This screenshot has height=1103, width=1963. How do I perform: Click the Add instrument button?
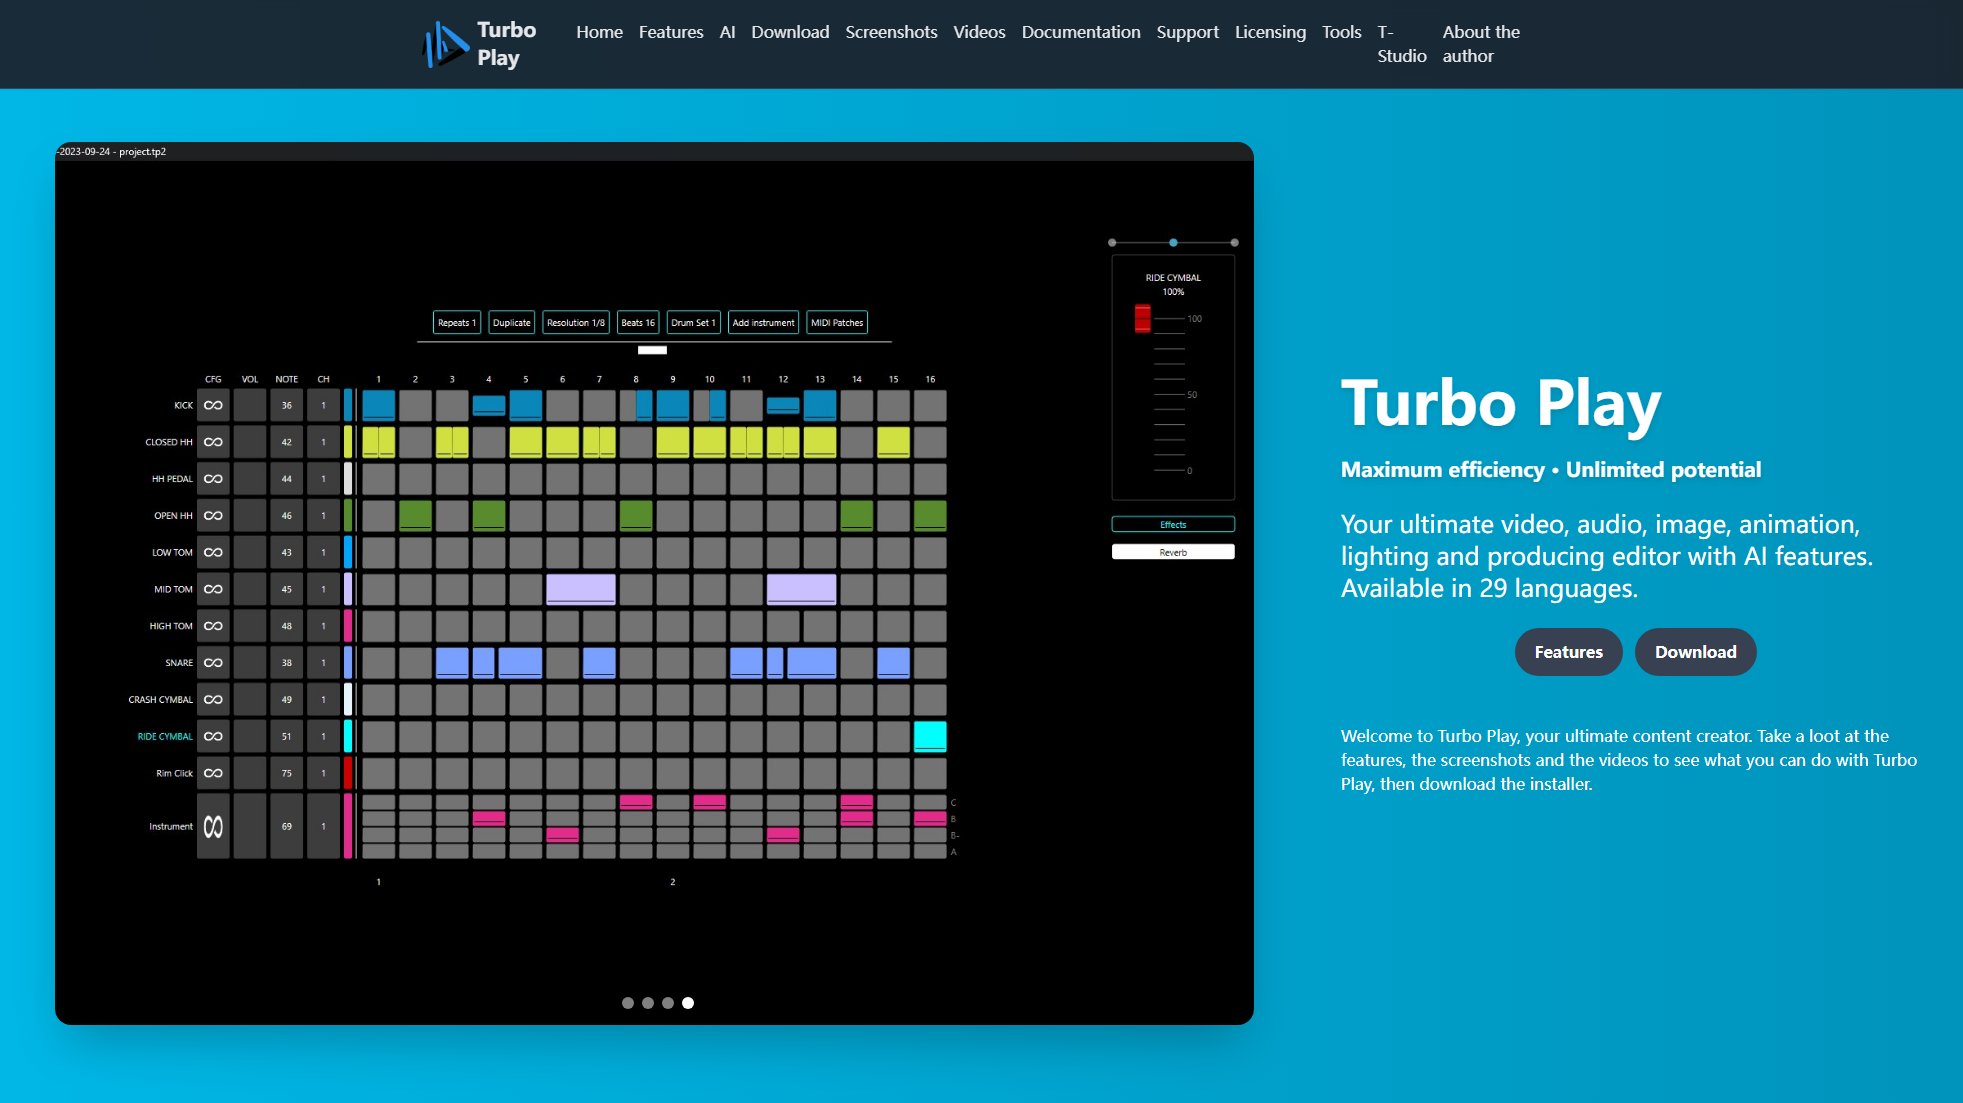point(763,322)
